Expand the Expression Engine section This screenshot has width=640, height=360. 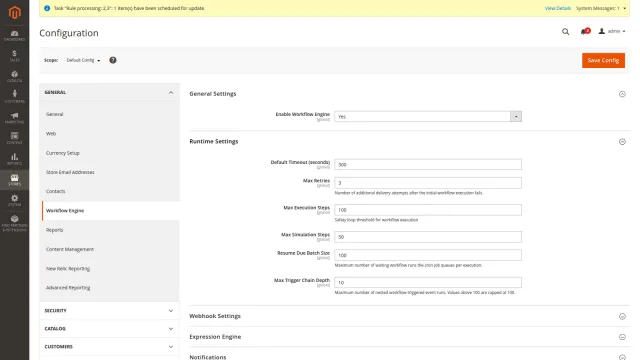(x=622, y=337)
